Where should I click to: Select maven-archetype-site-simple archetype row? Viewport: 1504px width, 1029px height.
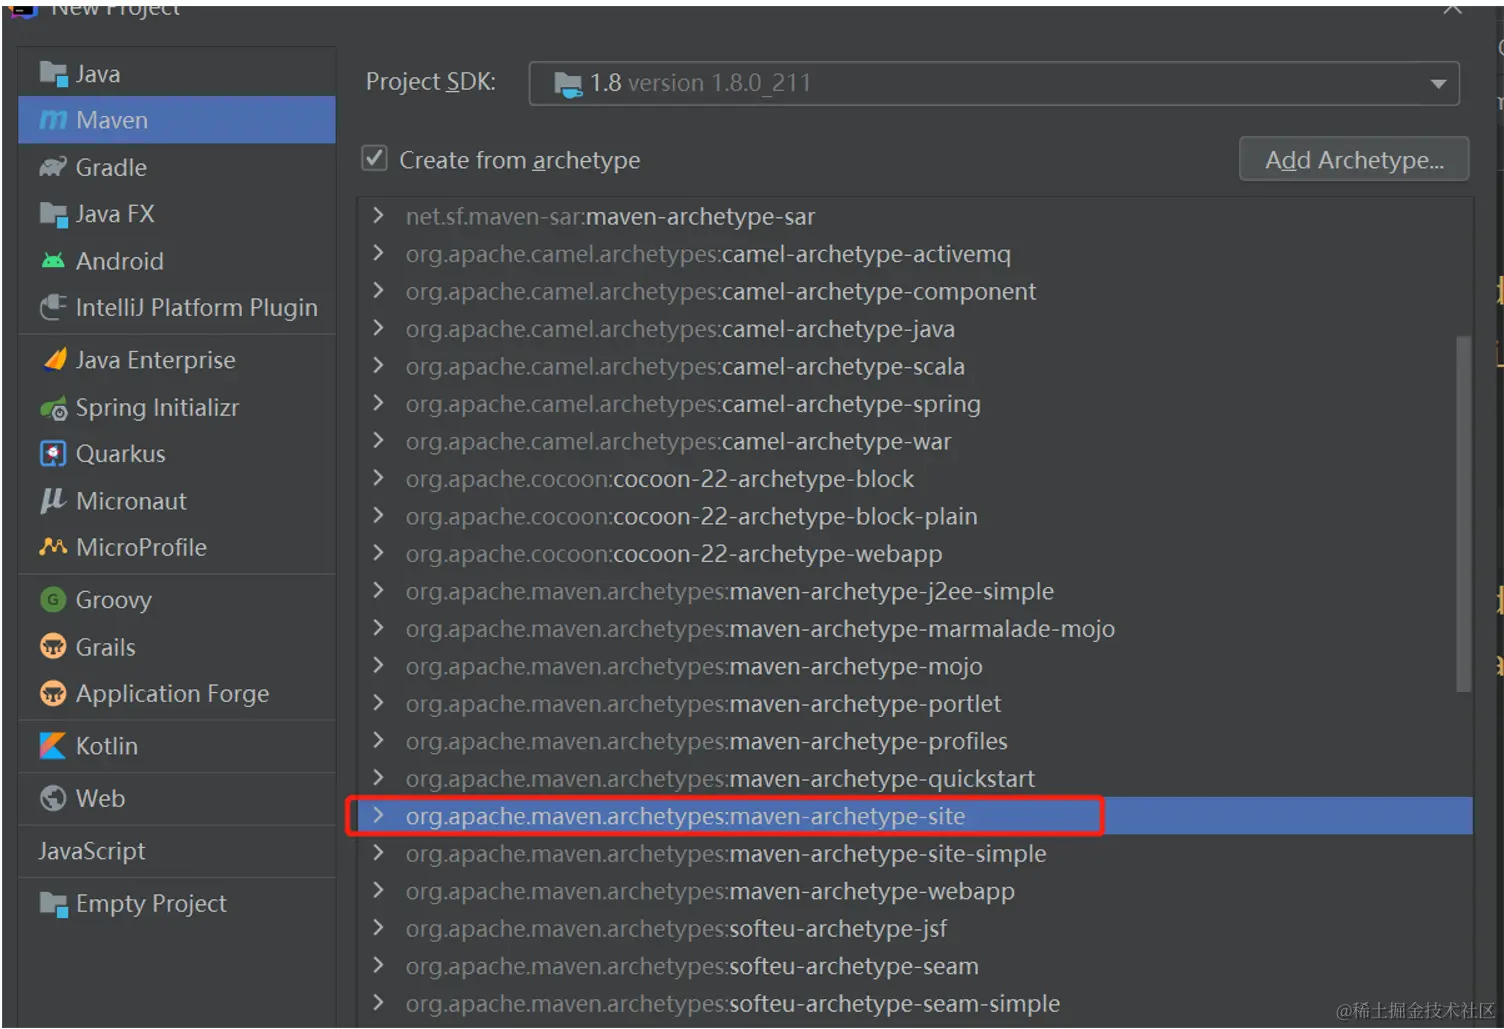pos(914,854)
